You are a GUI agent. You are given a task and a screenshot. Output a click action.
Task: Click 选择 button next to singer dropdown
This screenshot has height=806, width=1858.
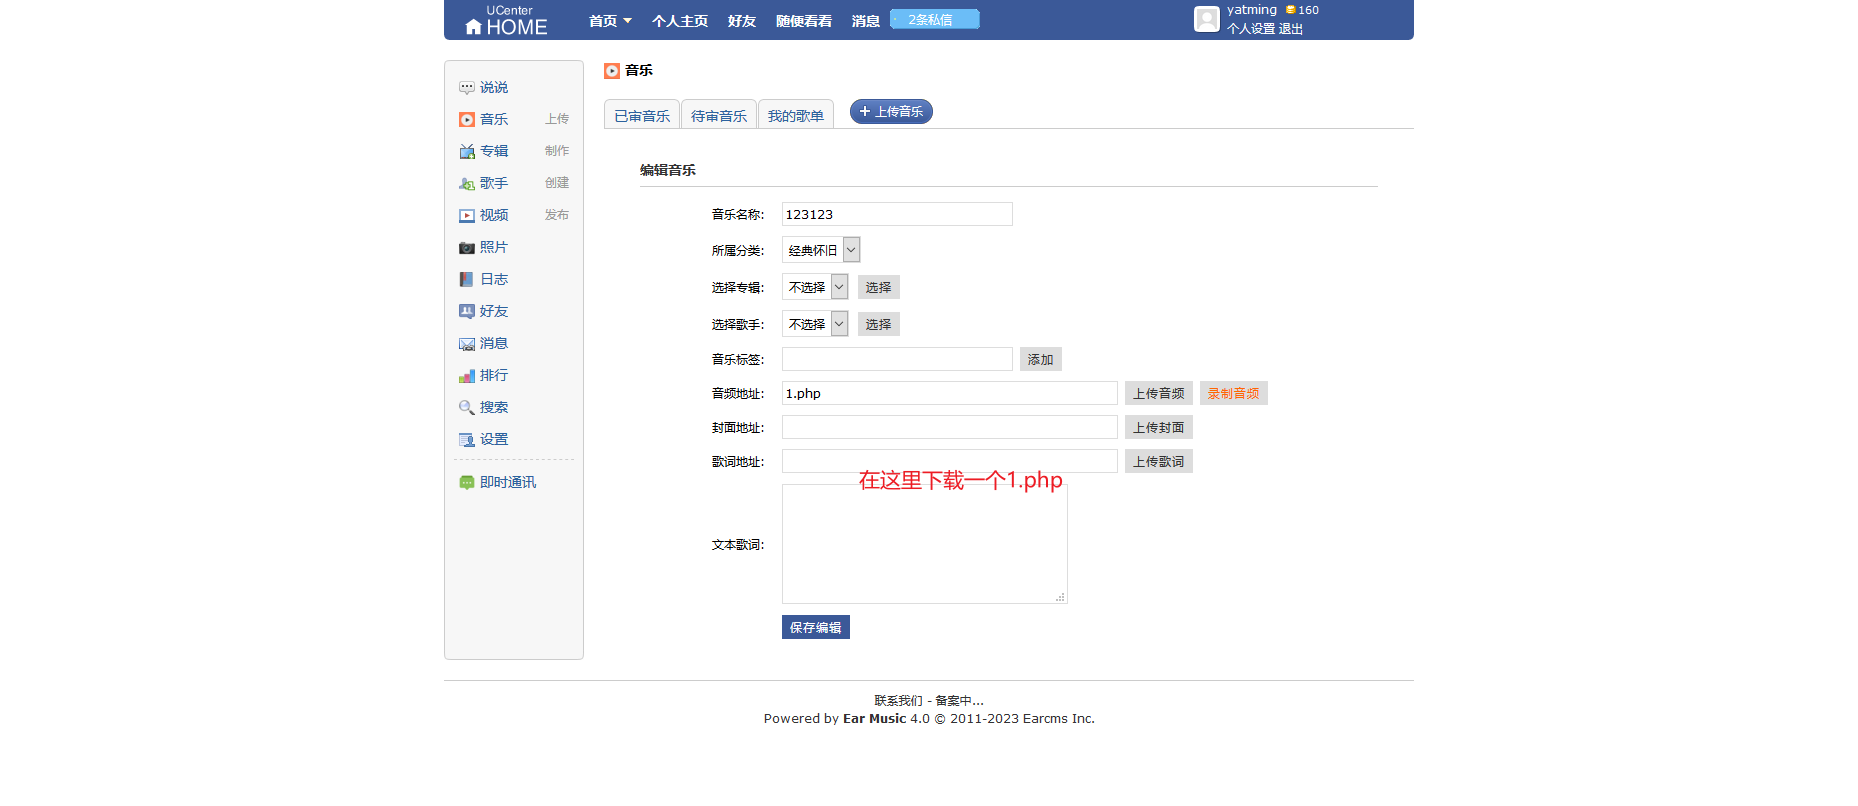tap(879, 324)
